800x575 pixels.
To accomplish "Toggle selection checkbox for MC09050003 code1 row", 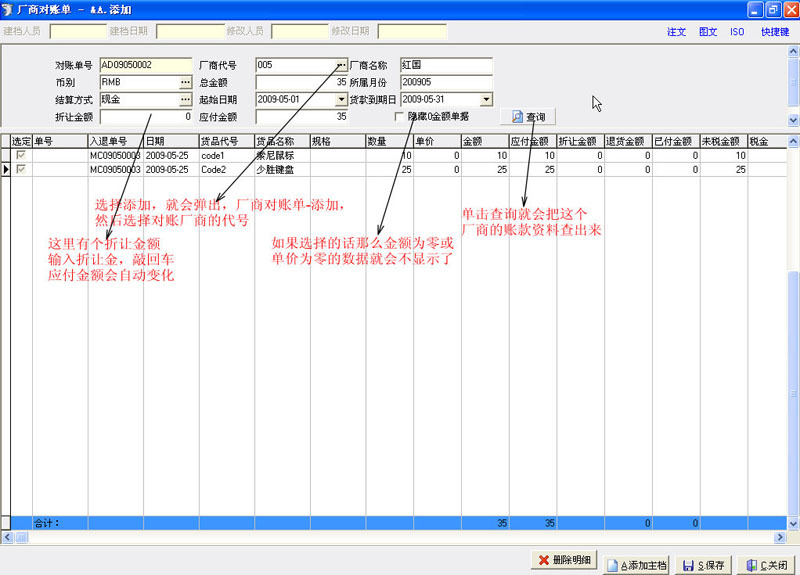I will coord(21,155).
